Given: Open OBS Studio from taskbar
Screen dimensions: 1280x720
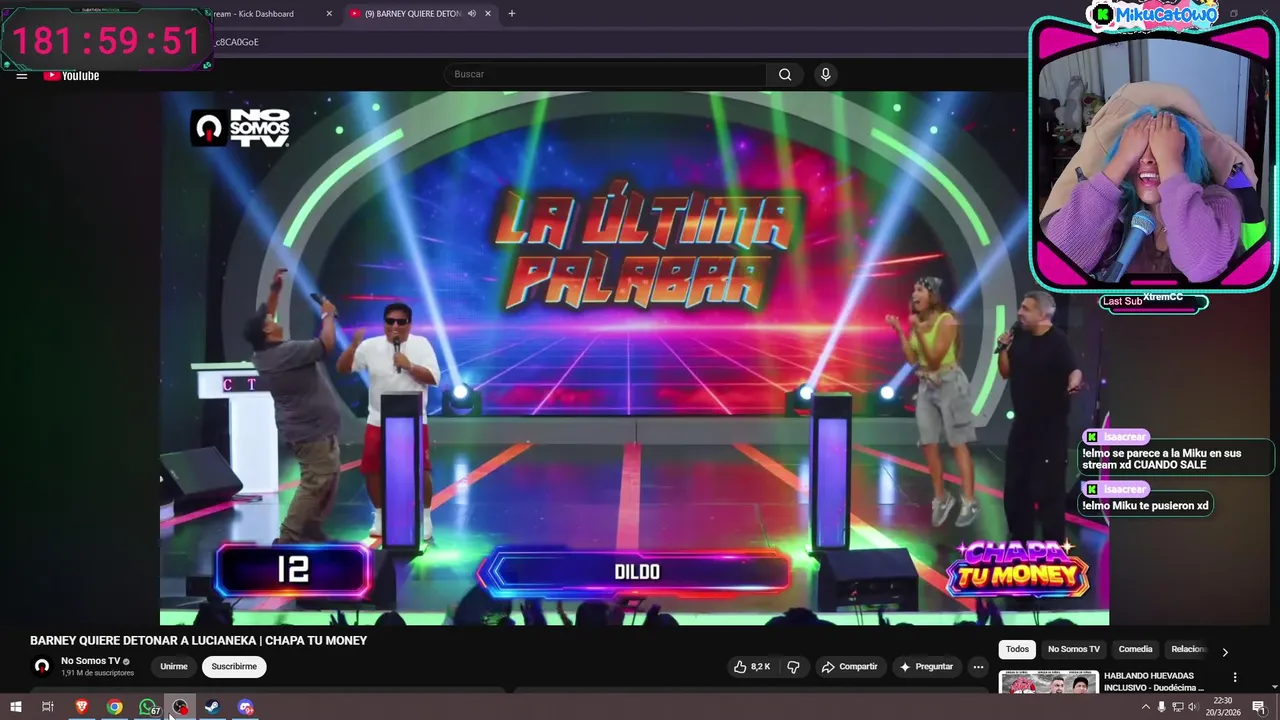Looking at the screenshot, I should (x=180, y=707).
